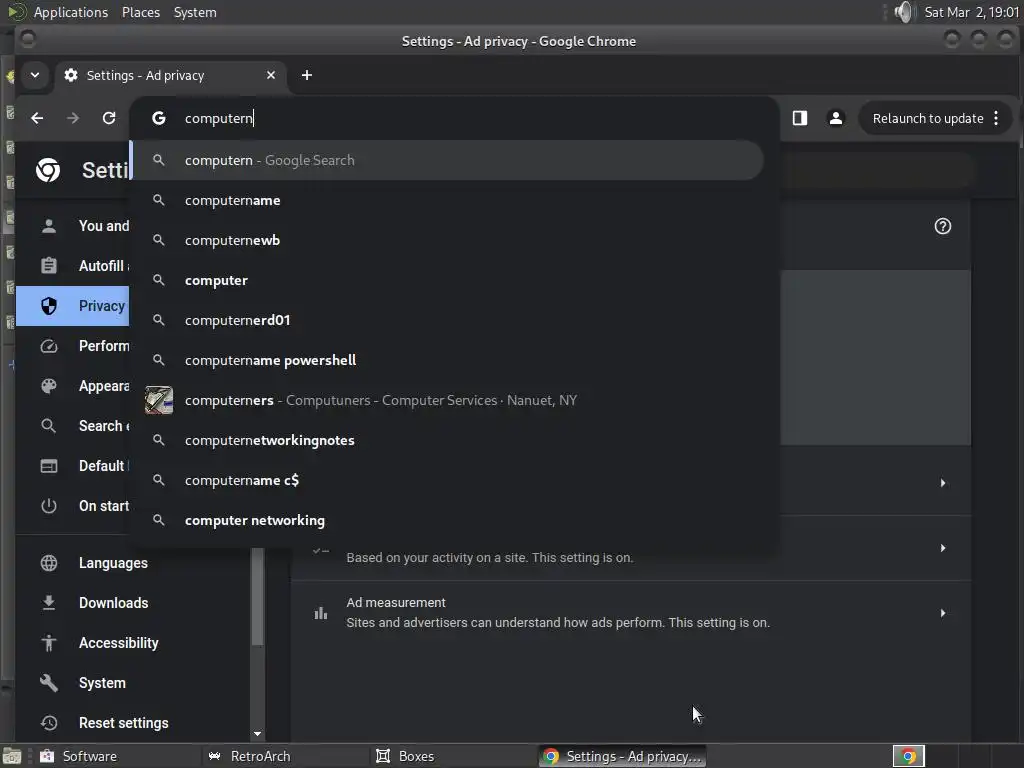1024x768 pixels.
Task: Go back using the browser back arrow
Action: 37,118
